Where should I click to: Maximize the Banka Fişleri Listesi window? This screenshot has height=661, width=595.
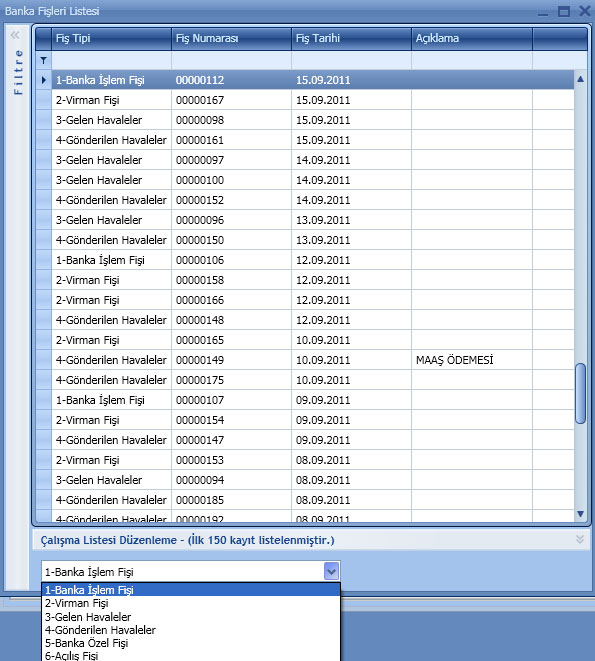564,11
